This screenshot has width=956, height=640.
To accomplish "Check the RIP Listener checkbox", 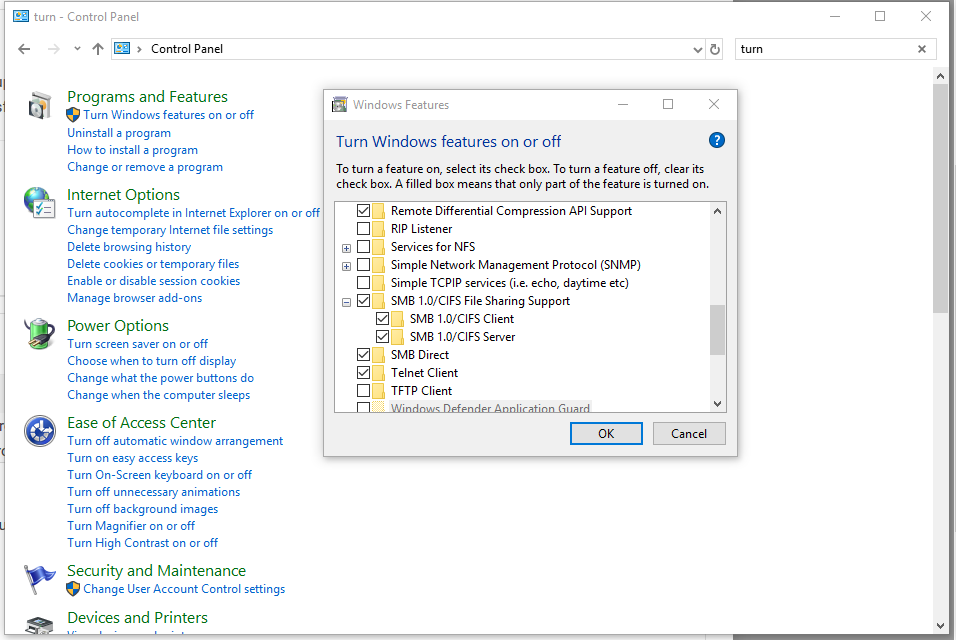I will (363, 229).
